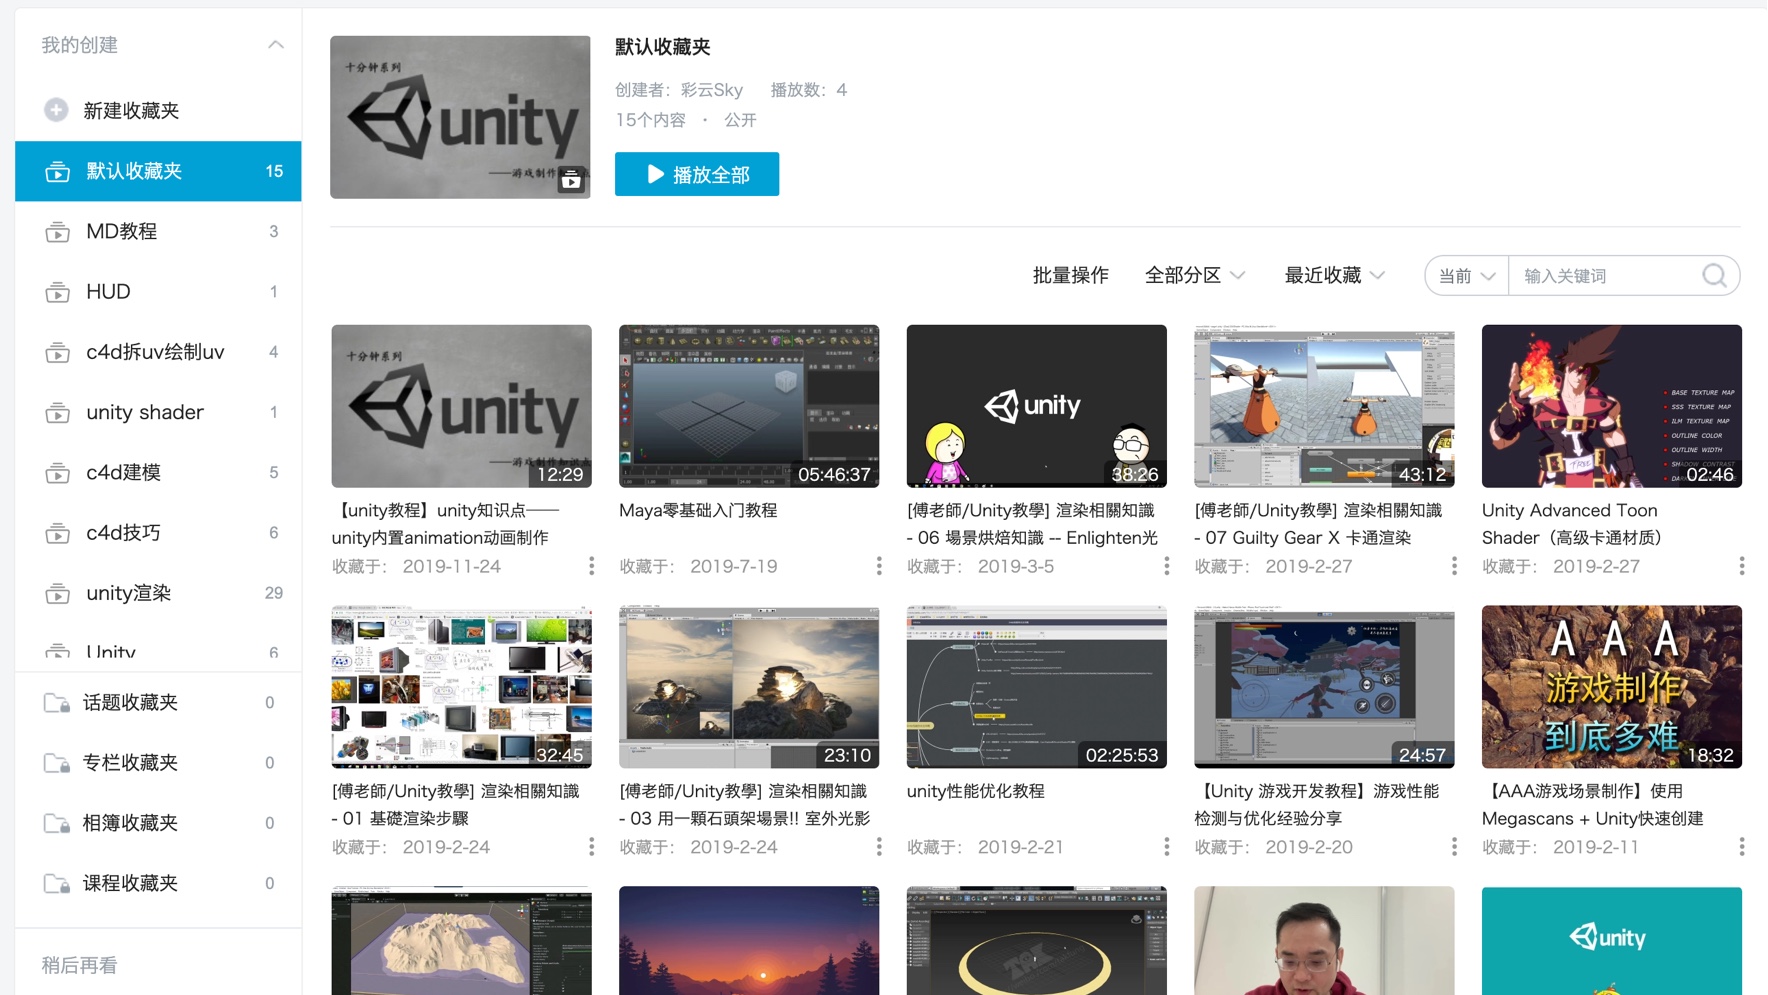Click the folder icon beside c4d建模
1768x995 pixels.
pyautogui.click(x=57, y=473)
